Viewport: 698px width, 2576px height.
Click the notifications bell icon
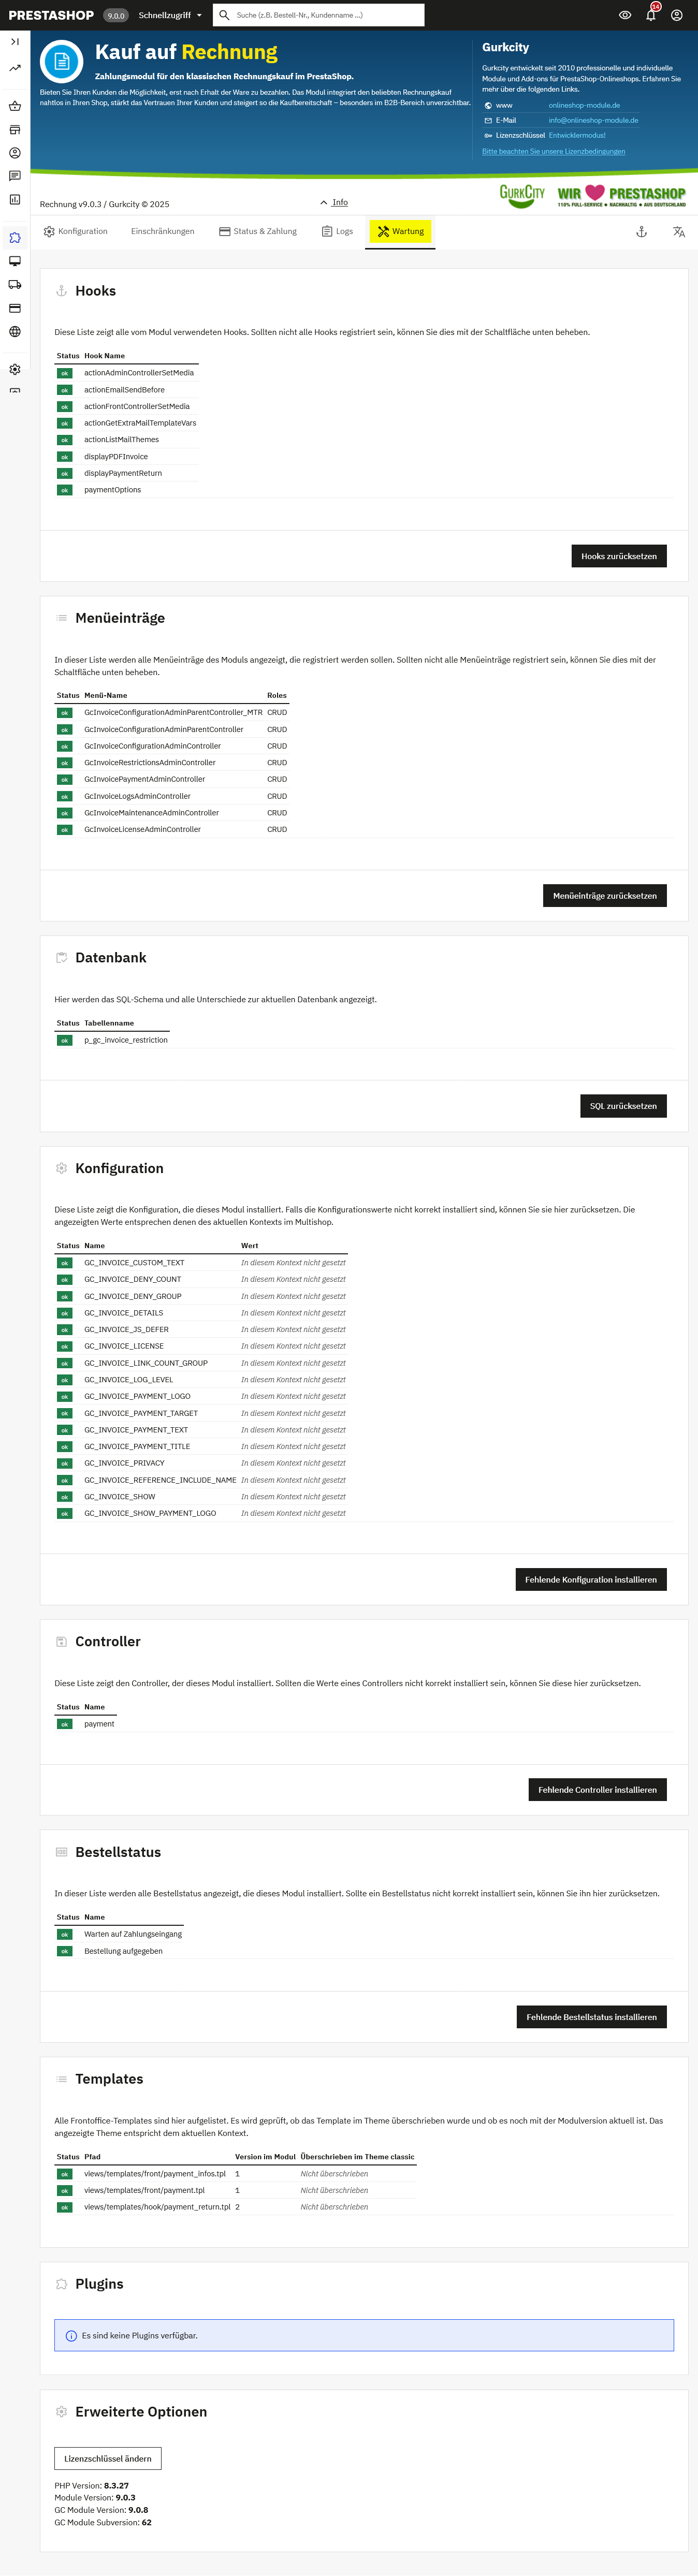(651, 15)
